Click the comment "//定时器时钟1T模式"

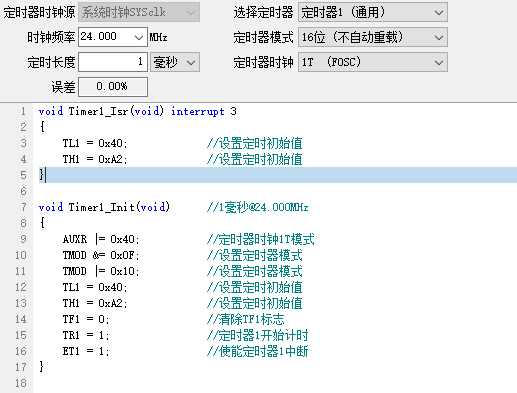260,239
